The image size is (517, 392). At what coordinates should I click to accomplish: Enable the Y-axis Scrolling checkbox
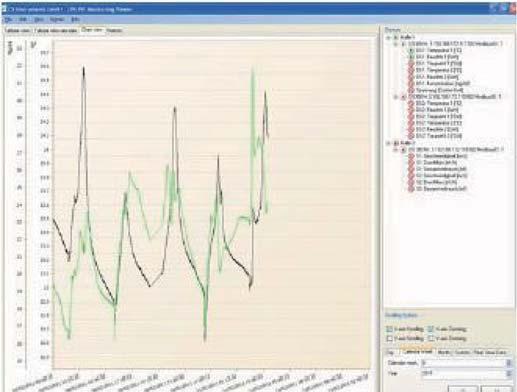389,338
